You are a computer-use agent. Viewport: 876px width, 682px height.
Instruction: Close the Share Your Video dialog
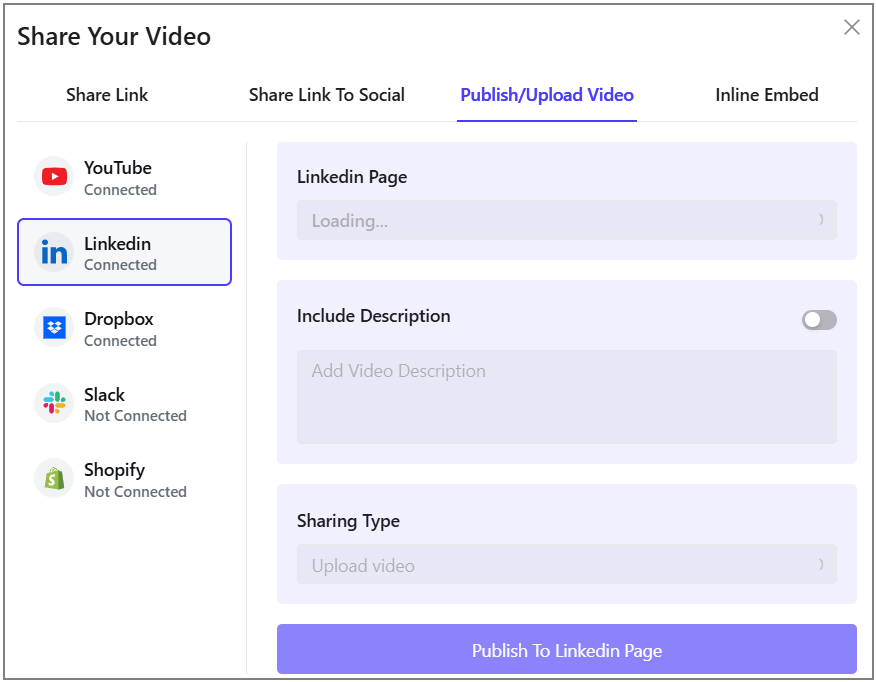tap(851, 28)
